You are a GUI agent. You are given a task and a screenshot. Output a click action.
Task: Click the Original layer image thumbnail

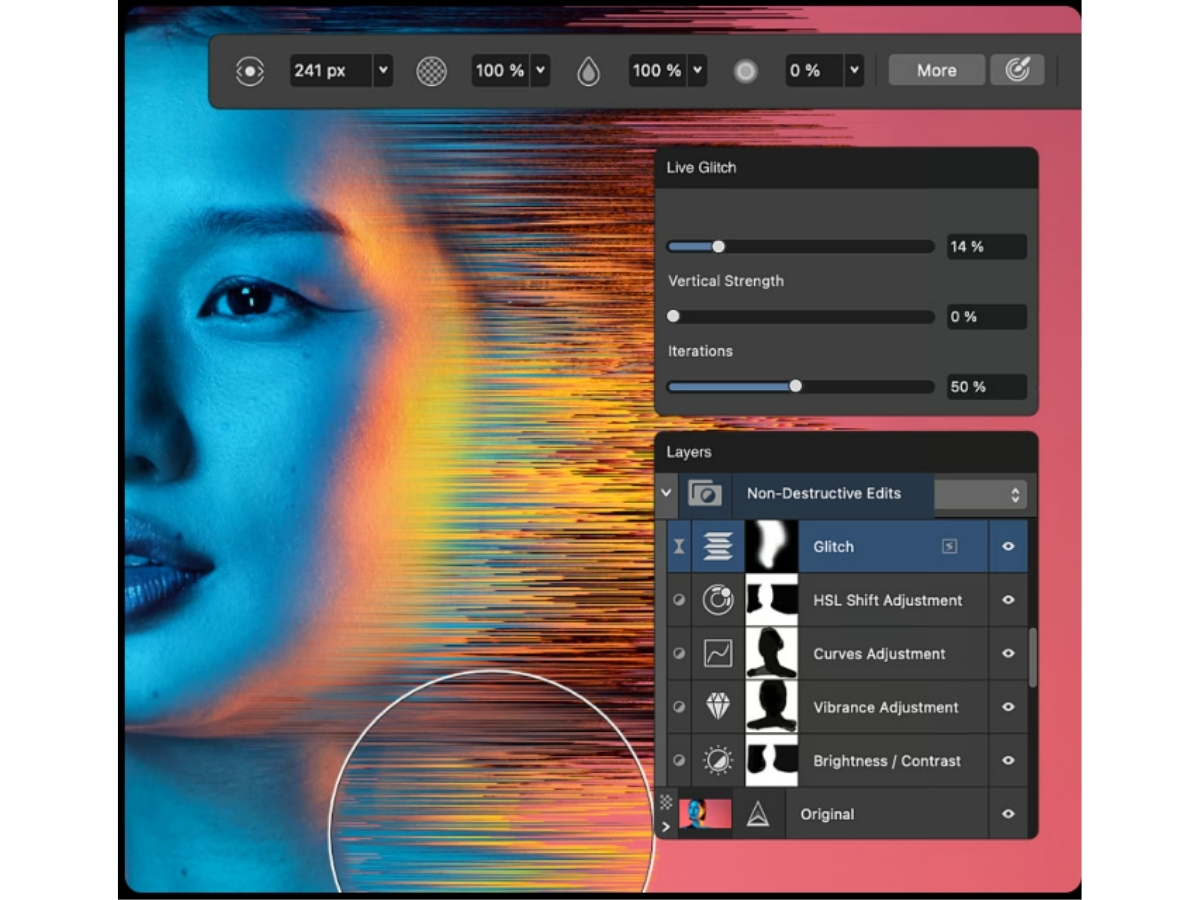(705, 815)
